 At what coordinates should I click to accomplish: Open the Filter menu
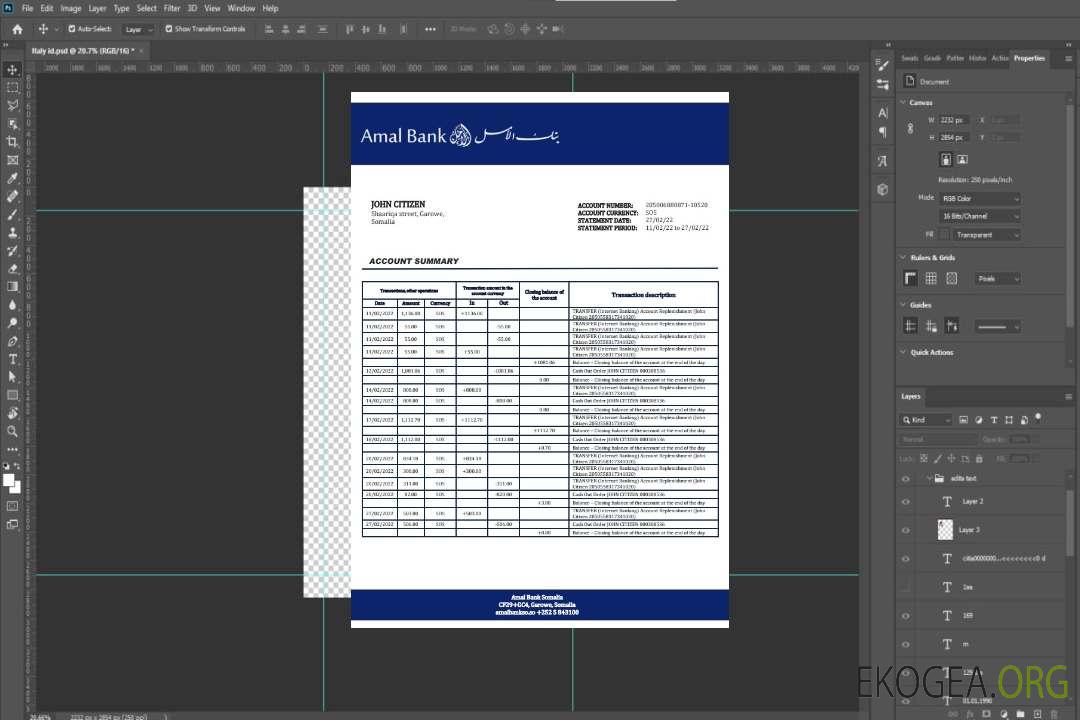click(x=172, y=8)
